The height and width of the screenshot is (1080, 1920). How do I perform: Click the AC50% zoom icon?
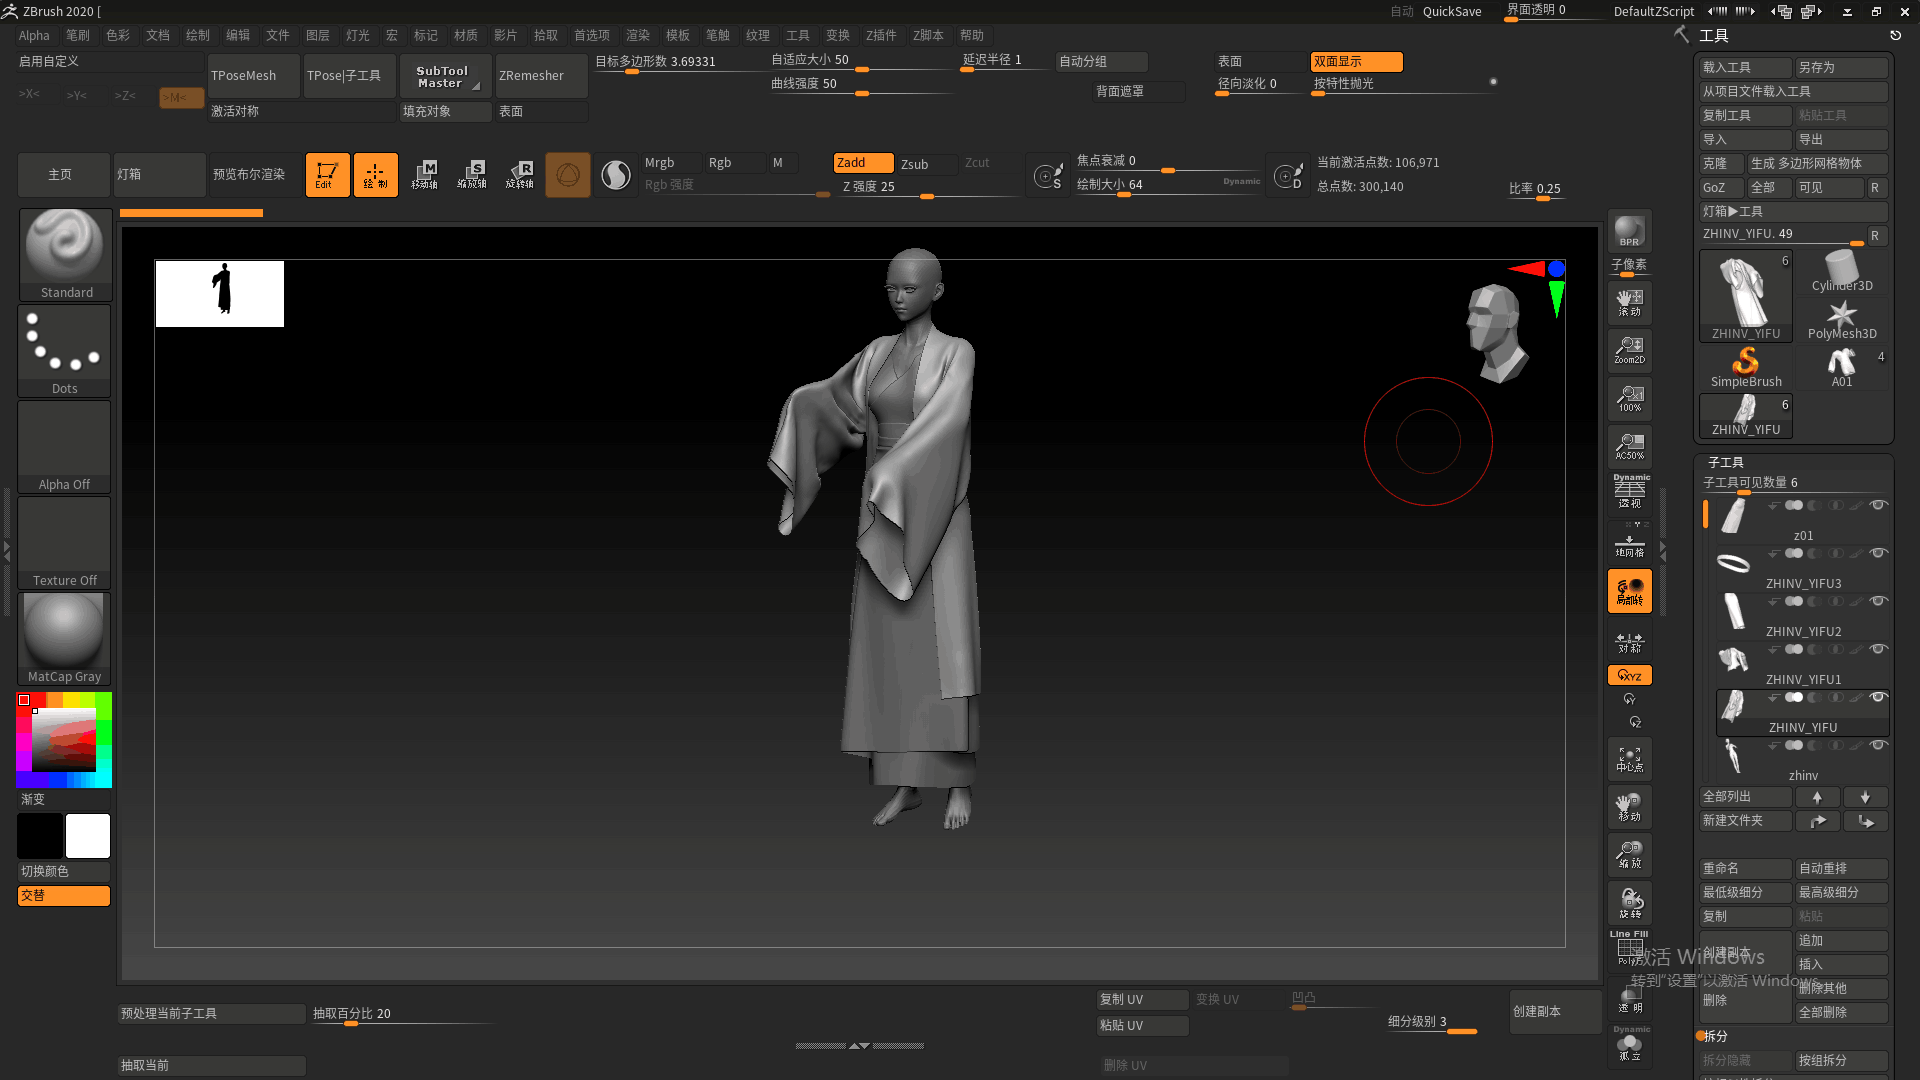tap(1629, 446)
